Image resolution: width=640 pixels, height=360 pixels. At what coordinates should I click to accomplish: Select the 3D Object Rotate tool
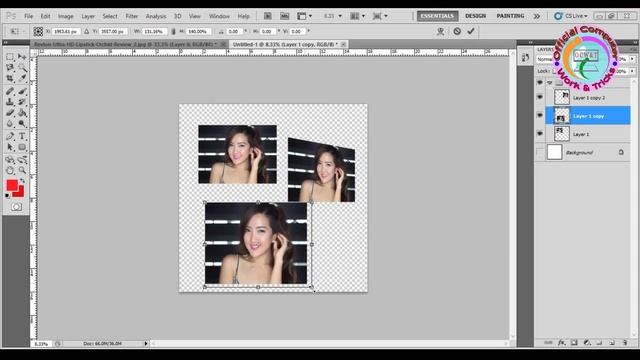click(10, 160)
